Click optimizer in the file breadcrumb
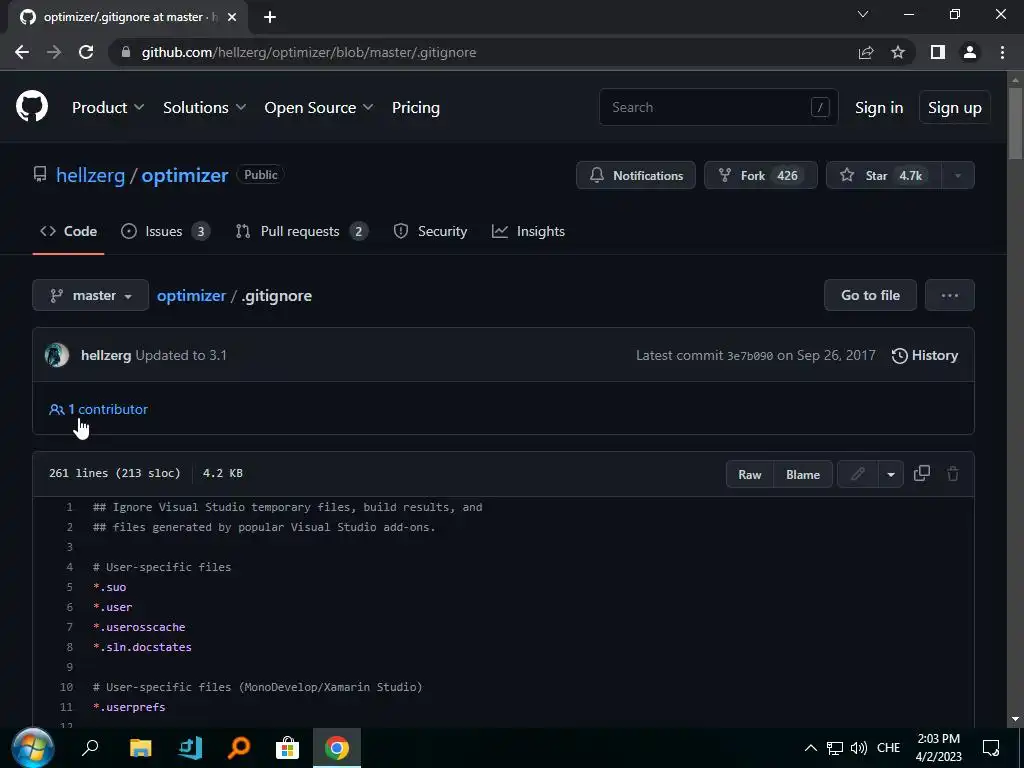The image size is (1024, 768). pyautogui.click(x=191, y=295)
